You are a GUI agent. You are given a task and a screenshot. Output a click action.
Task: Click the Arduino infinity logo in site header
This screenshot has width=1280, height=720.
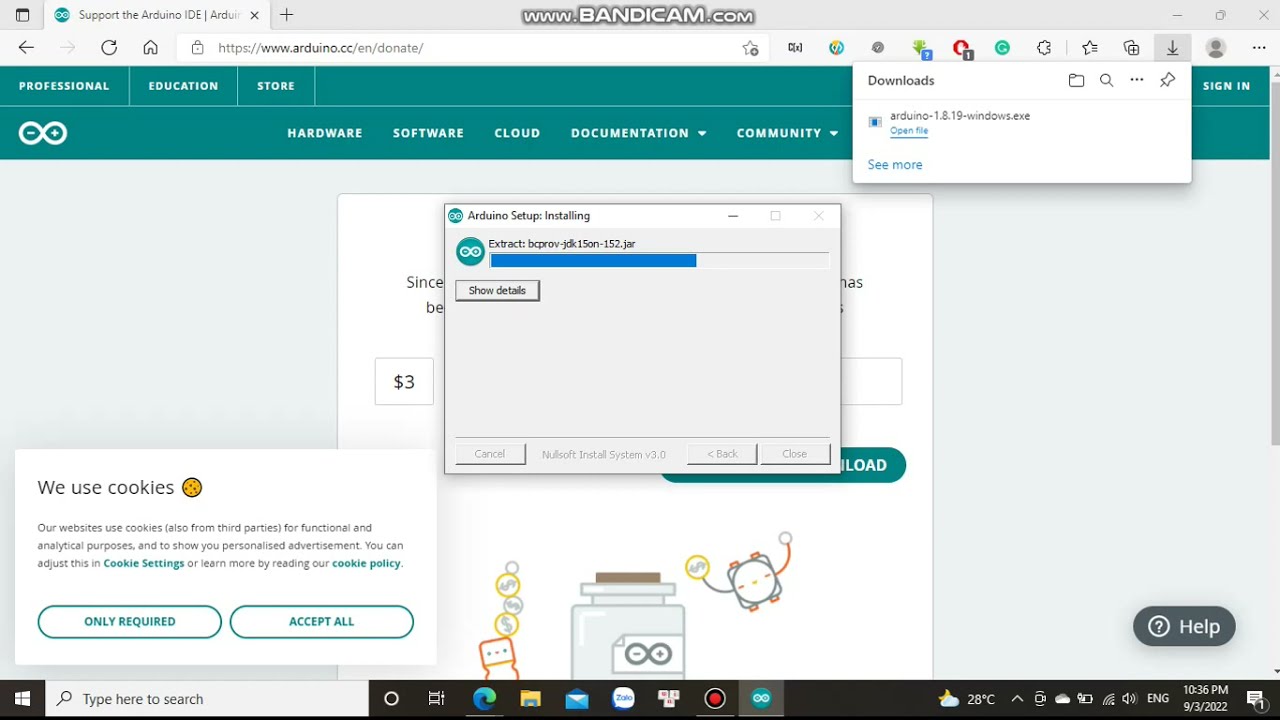click(x=43, y=133)
